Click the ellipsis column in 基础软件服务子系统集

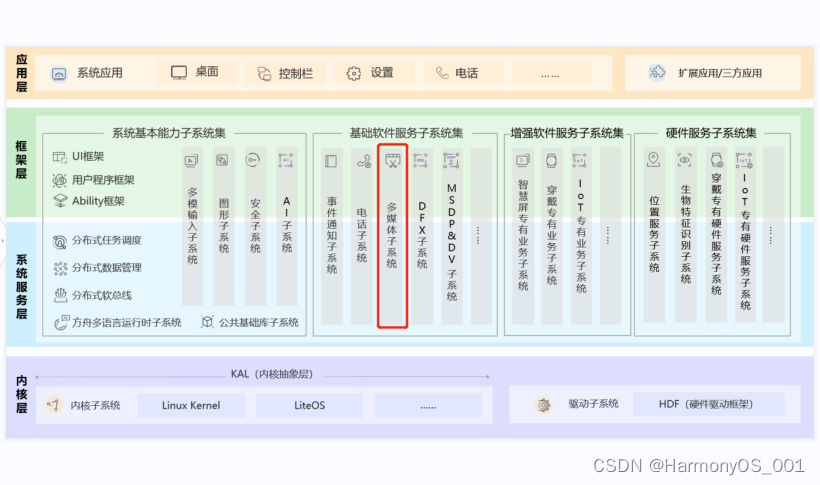481,236
